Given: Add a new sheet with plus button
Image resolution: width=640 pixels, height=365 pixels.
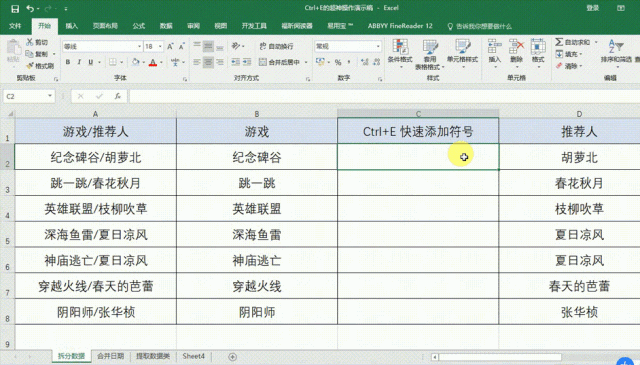Looking at the screenshot, I should coord(233,357).
